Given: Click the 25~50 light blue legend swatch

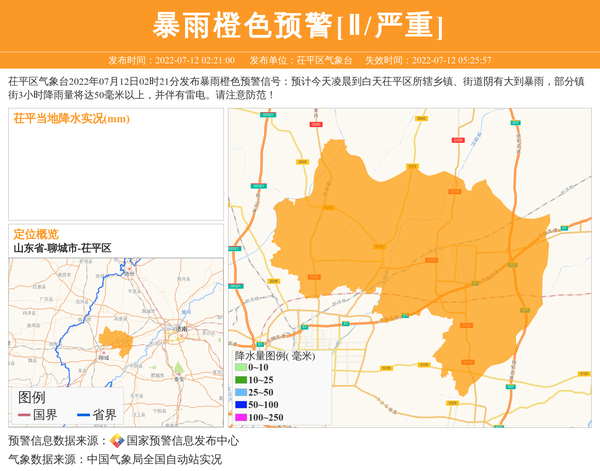Looking at the screenshot, I should tap(240, 393).
